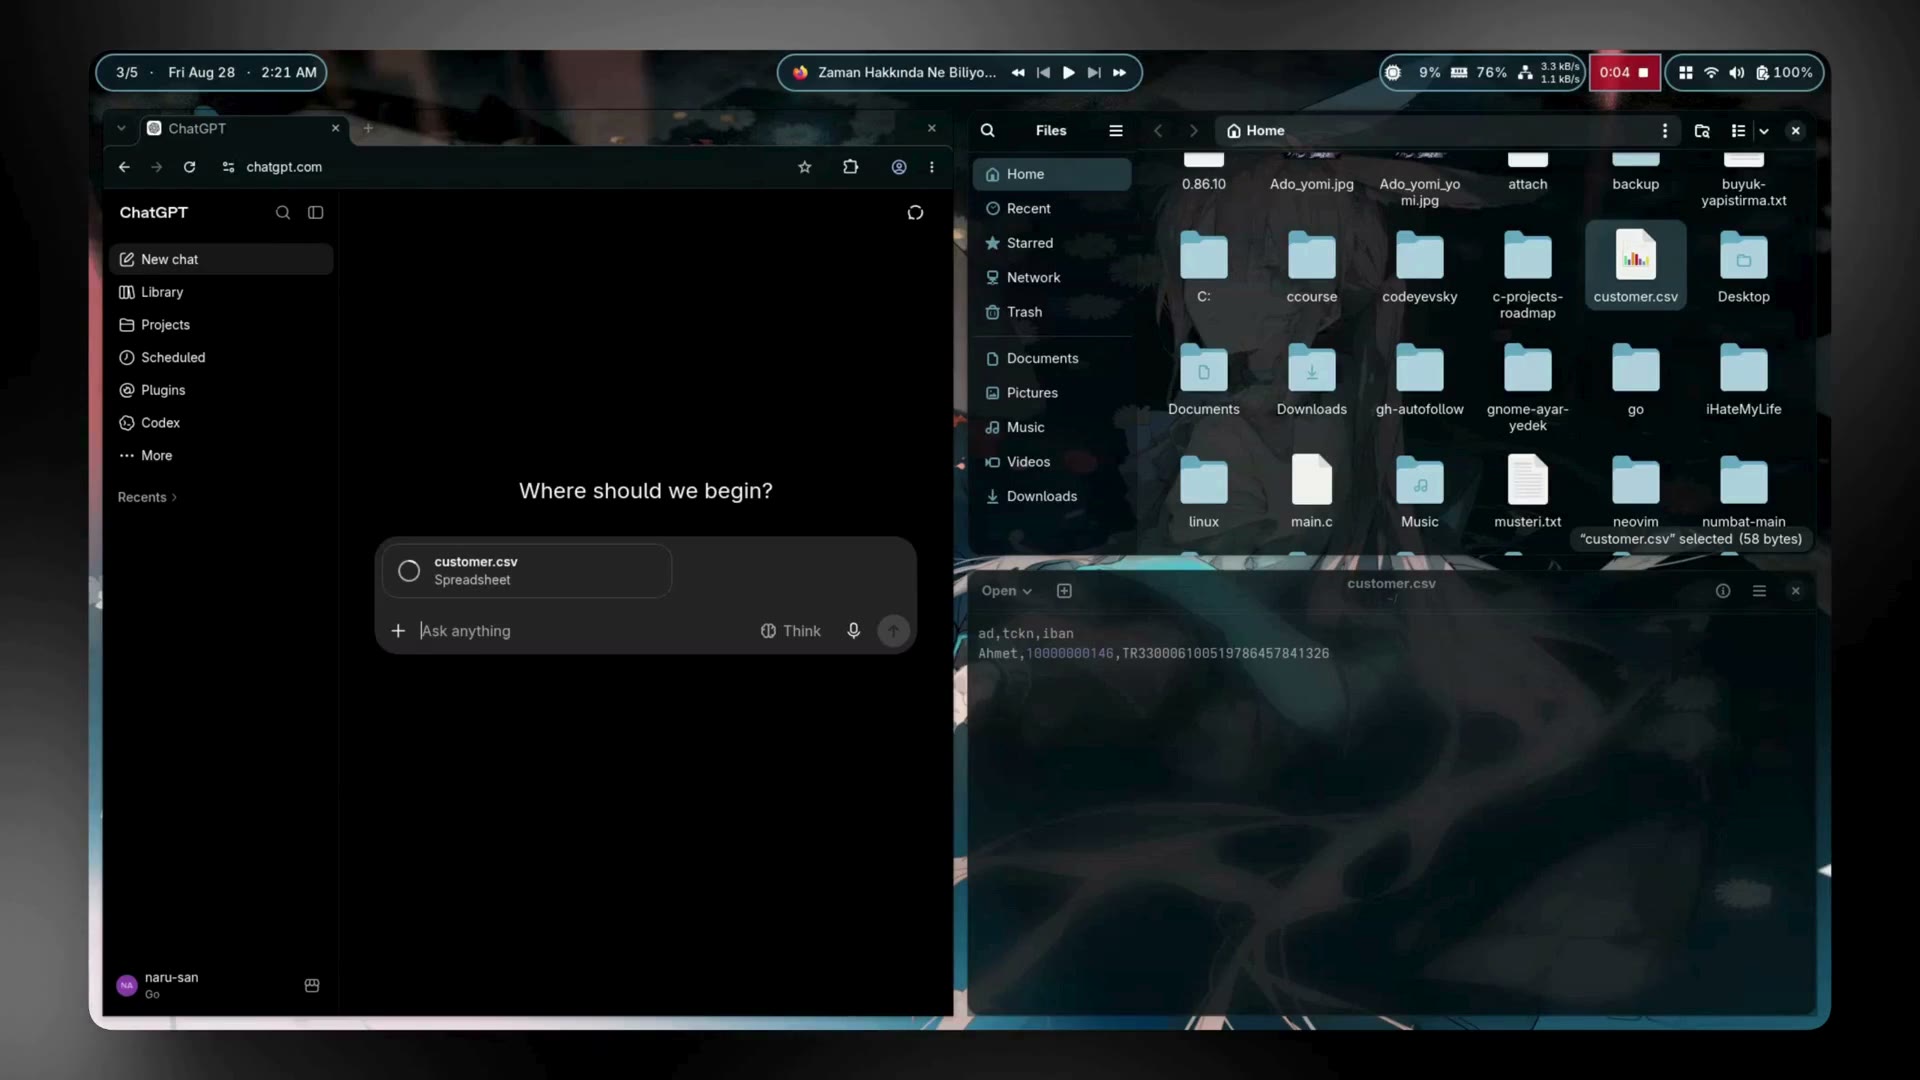Open the Files hamburger menu
Screen dimensions: 1920x1080
(x=1116, y=131)
